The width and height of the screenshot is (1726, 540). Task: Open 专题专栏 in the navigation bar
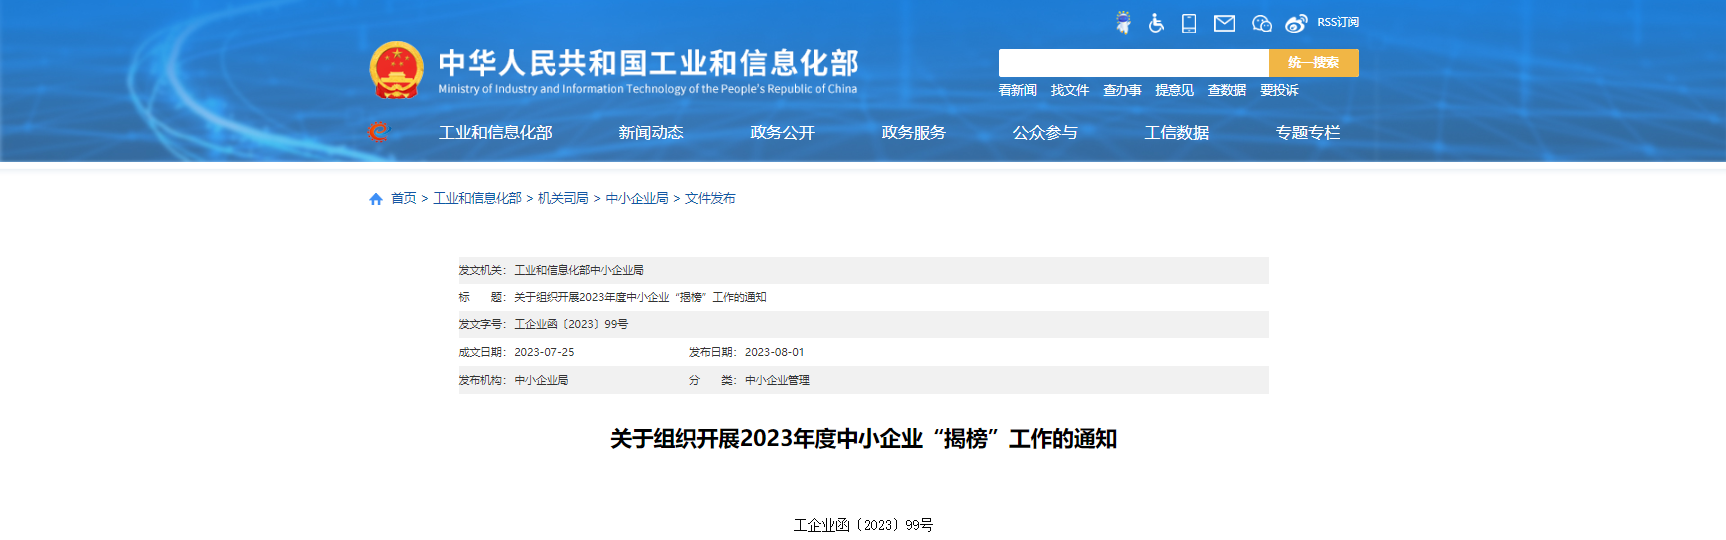click(x=1307, y=132)
